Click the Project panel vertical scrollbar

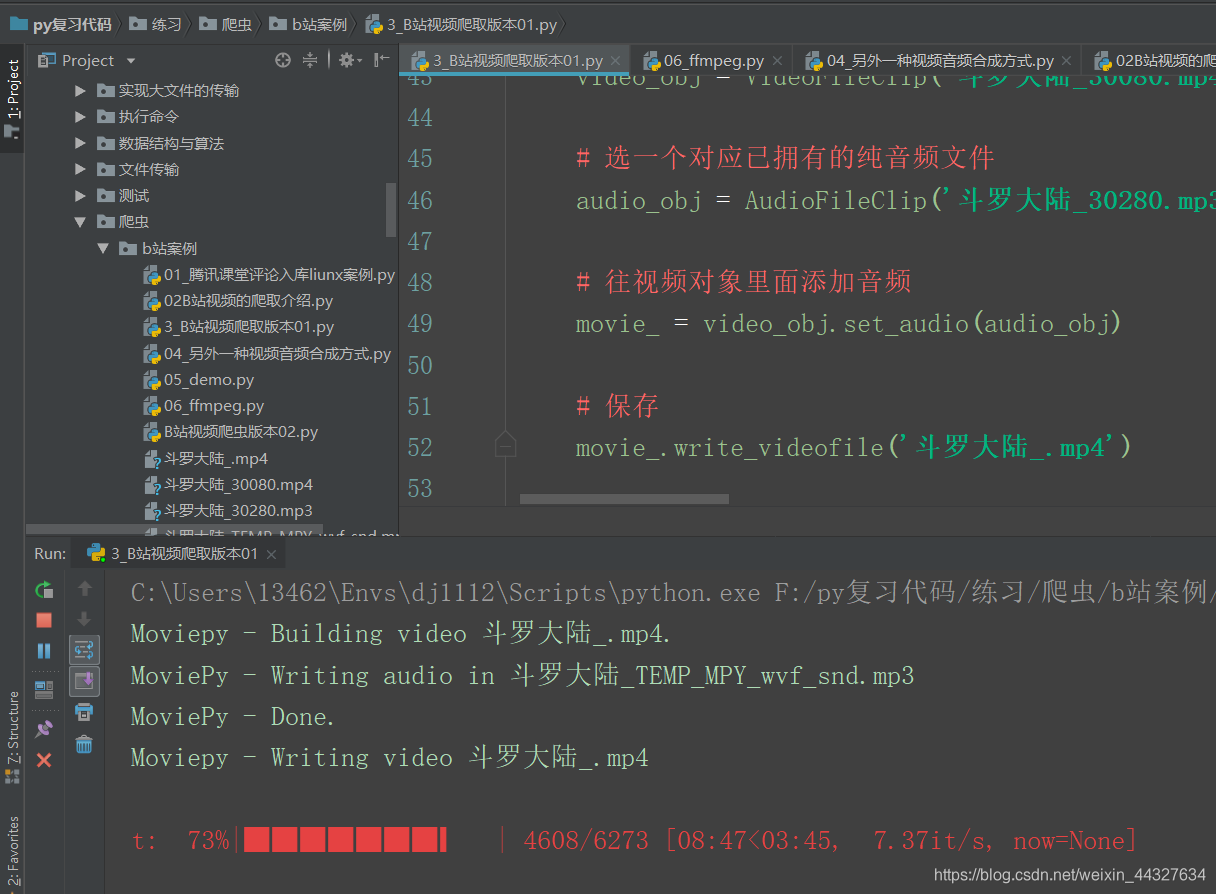391,209
